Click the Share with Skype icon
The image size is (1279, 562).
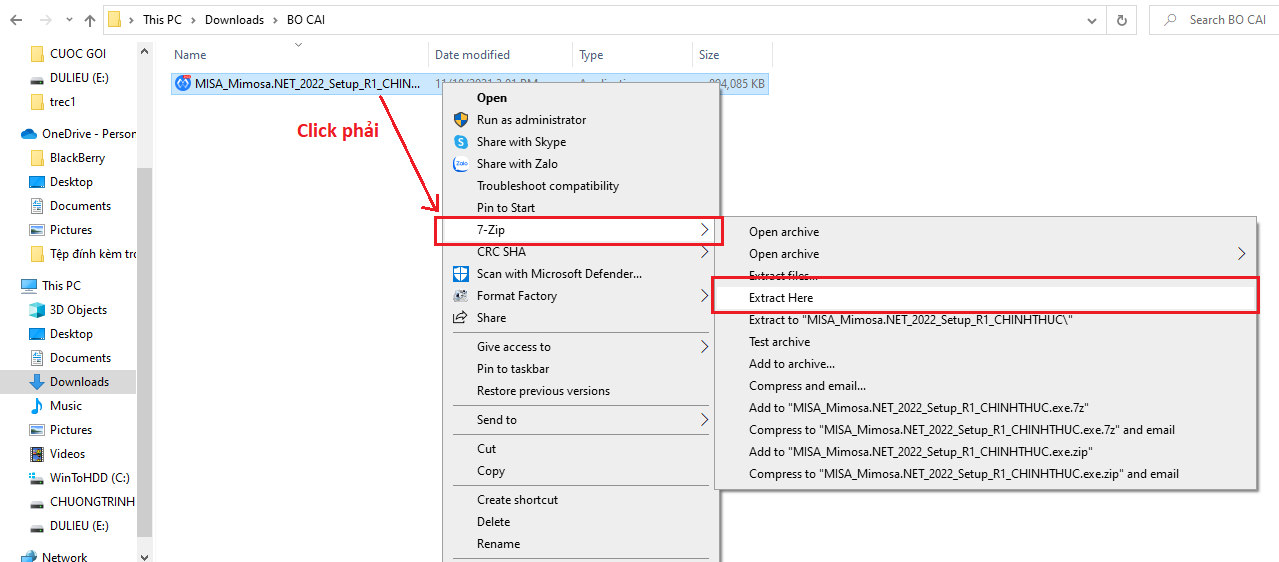461,142
